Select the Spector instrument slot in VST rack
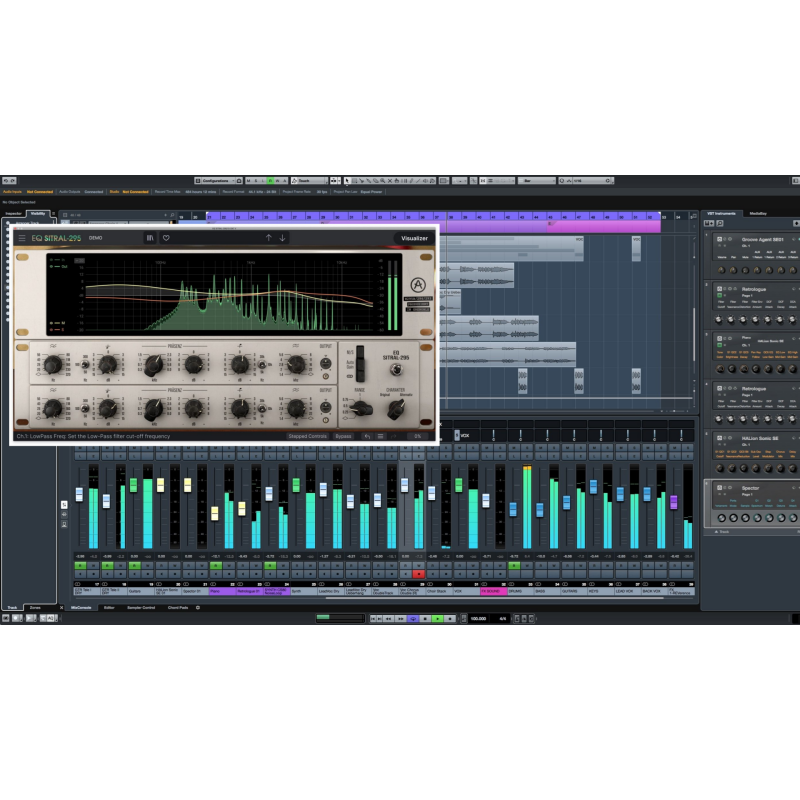Image resolution: width=800 pixels, height=800 pixels. [x=753, y=503]
